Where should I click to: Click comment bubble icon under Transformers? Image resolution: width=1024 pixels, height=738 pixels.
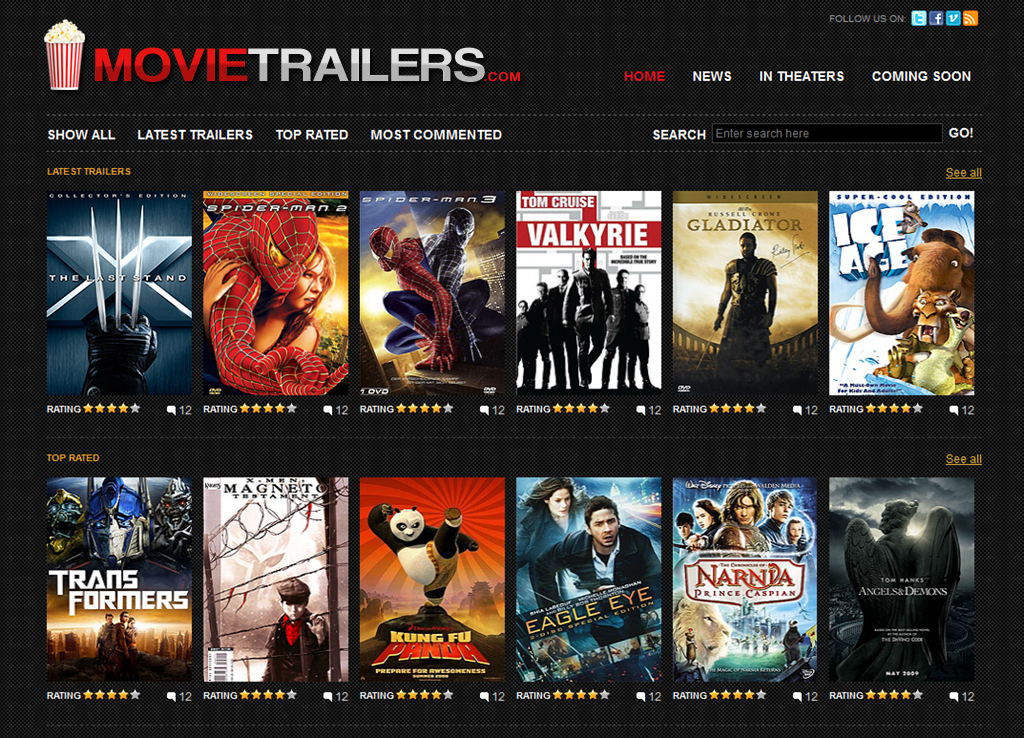point(171,697)
